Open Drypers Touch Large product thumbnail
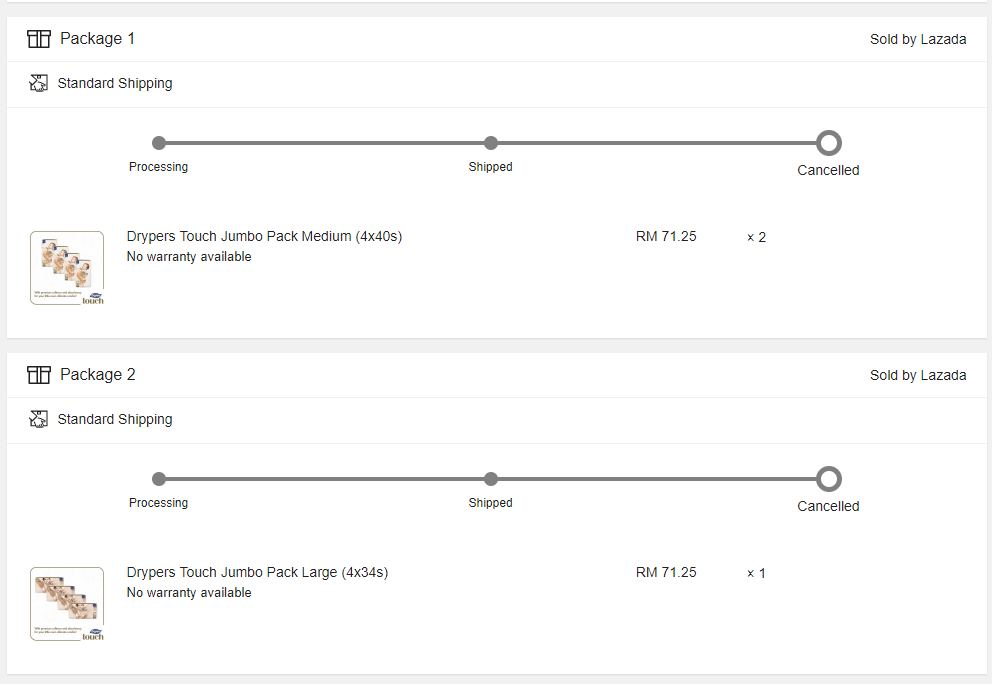 click(x=67, y=604)
